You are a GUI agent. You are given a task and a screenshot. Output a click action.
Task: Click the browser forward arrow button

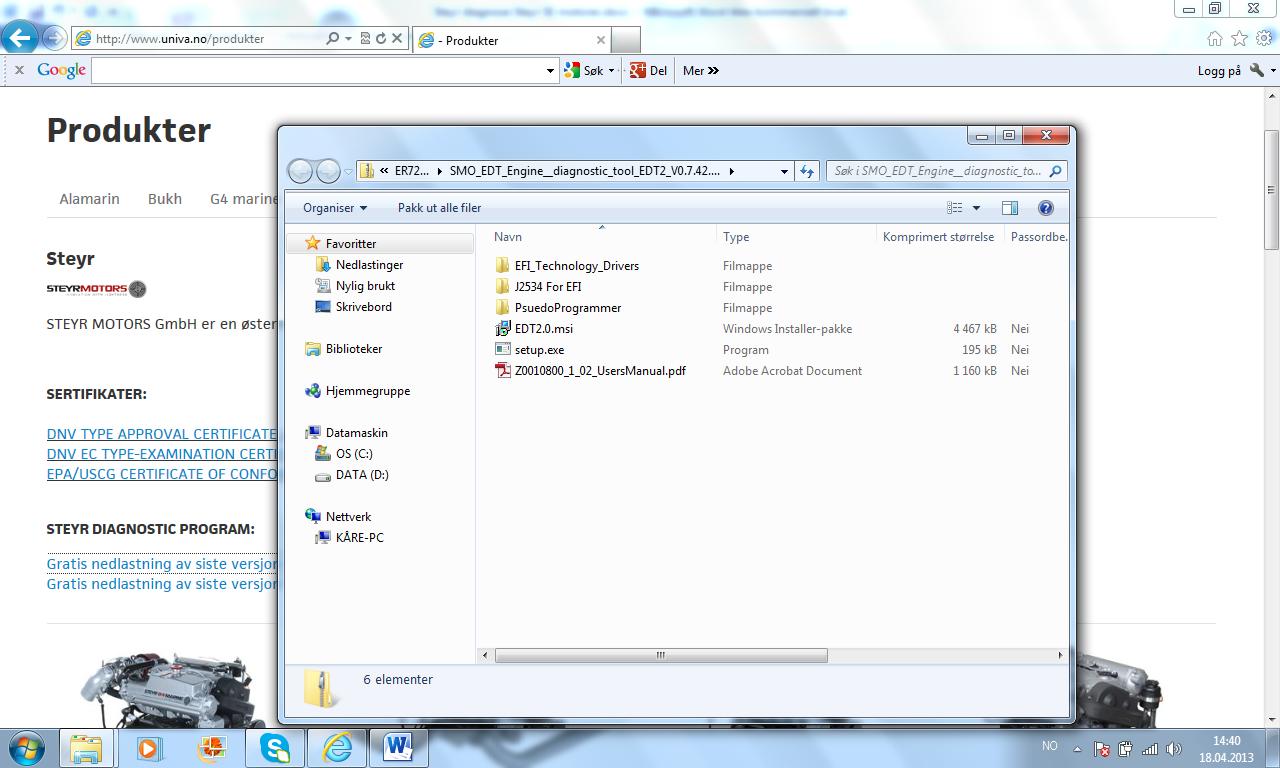(x=54, y=39)
